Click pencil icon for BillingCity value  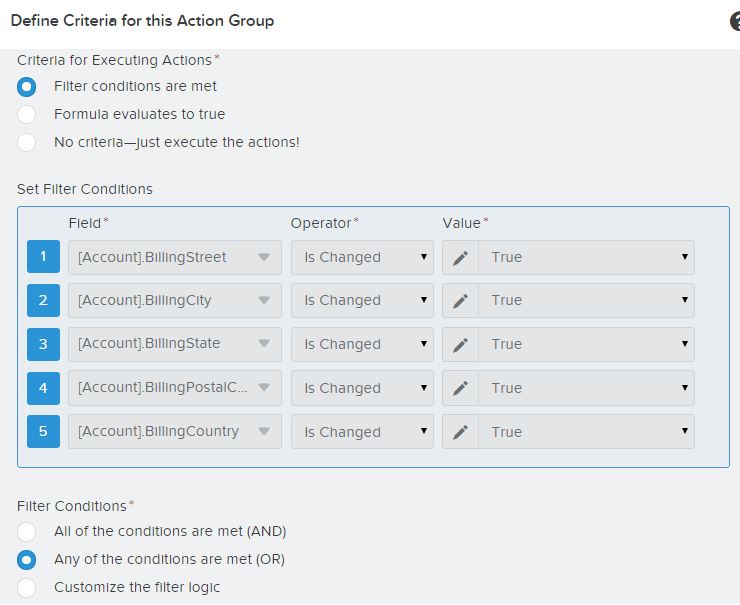pyautogui.click(x=460, y=300)
